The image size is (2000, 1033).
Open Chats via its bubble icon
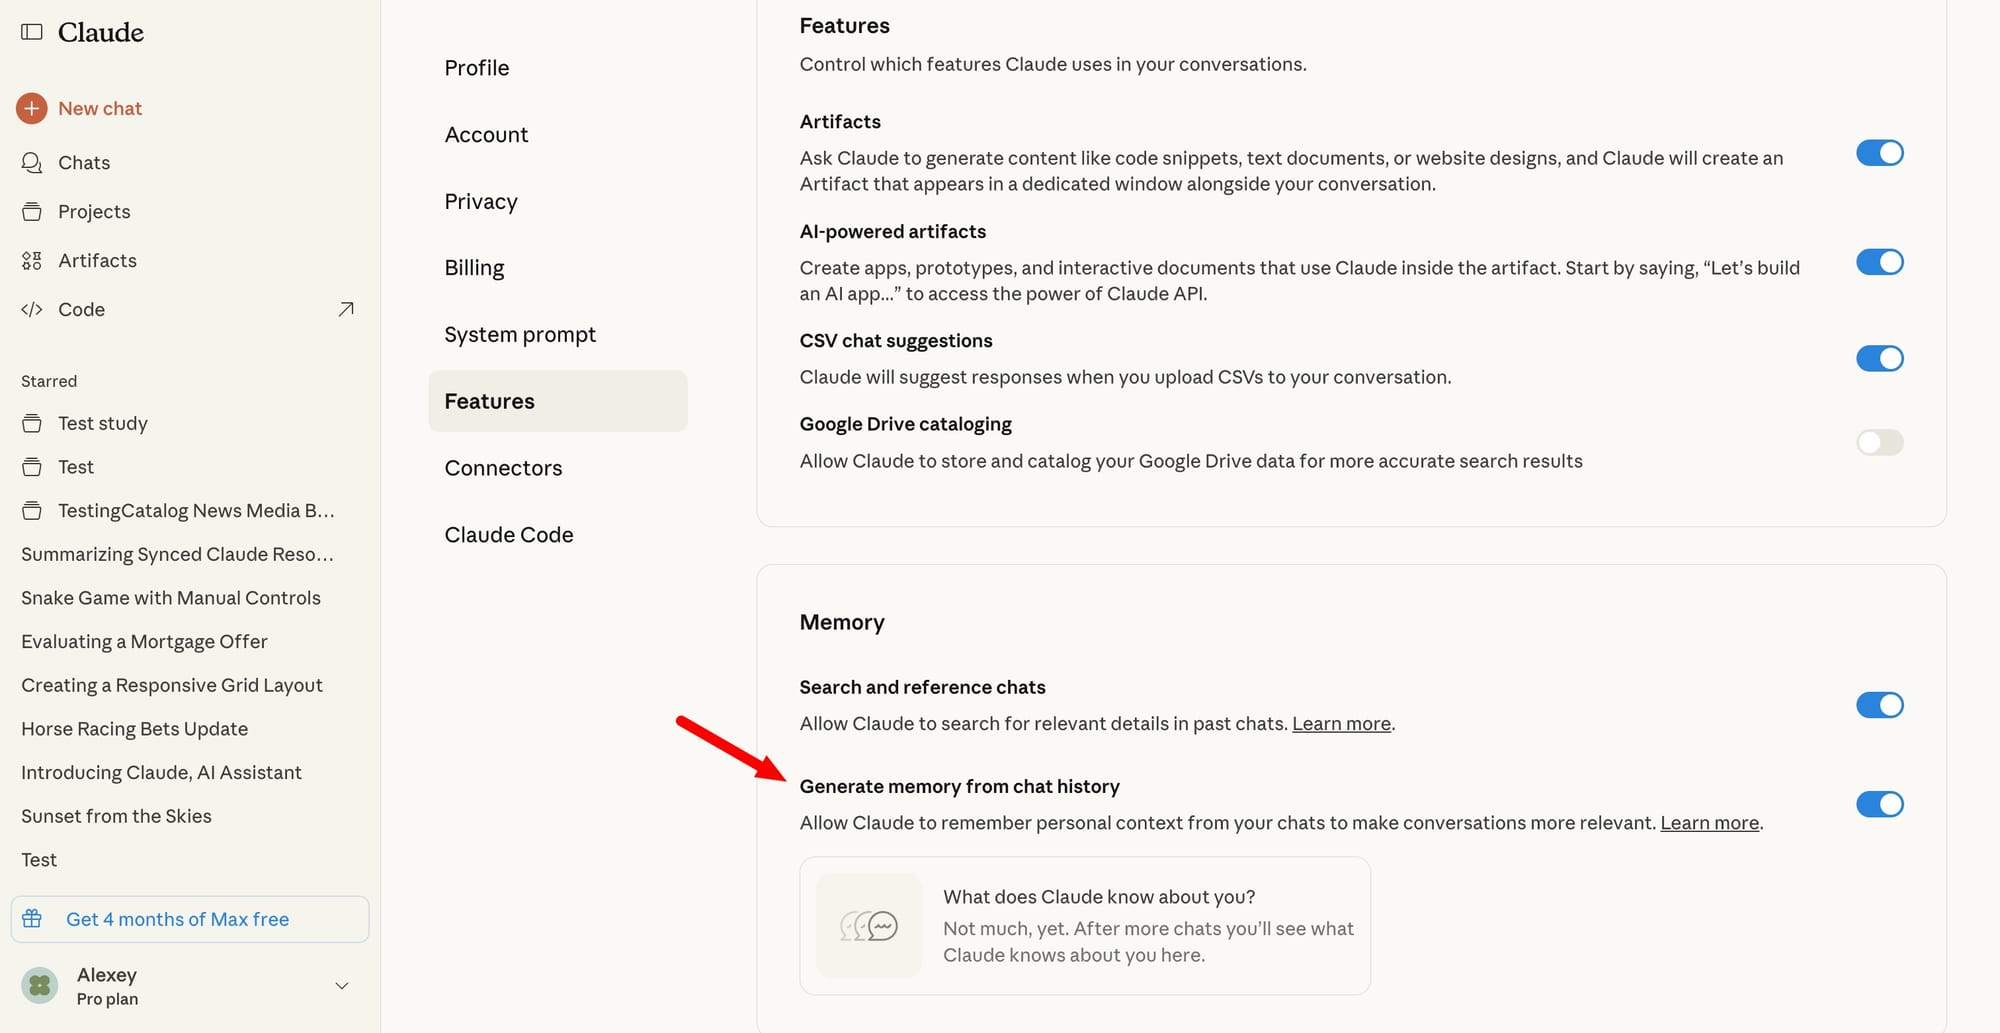tap(32, 163)
